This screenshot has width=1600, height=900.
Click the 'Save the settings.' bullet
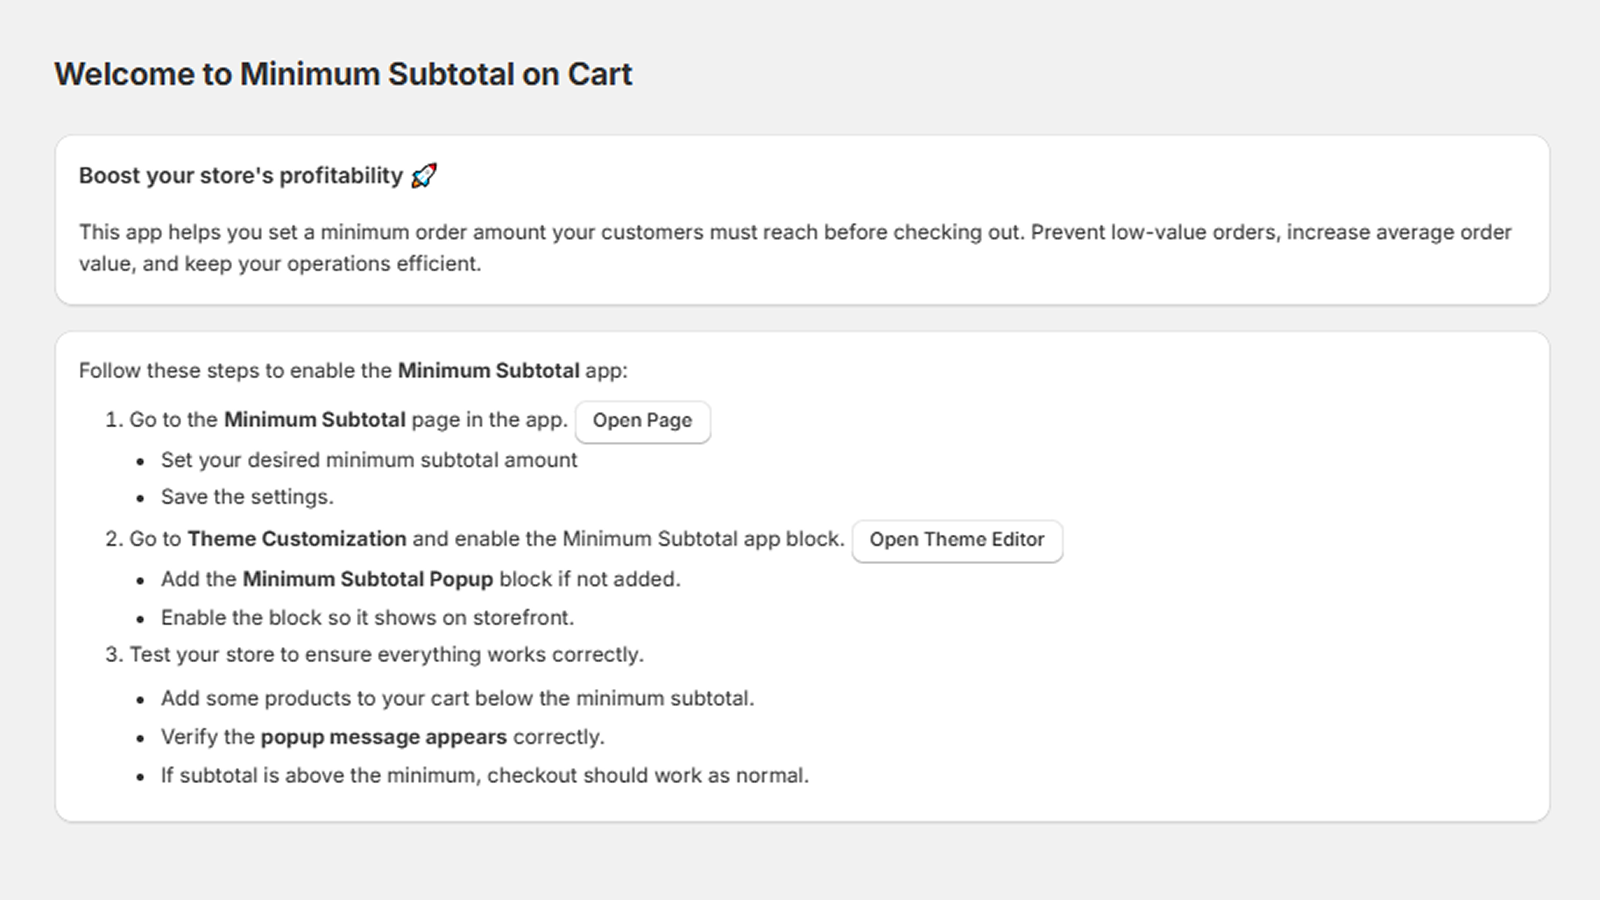click(x=247, y=497)
